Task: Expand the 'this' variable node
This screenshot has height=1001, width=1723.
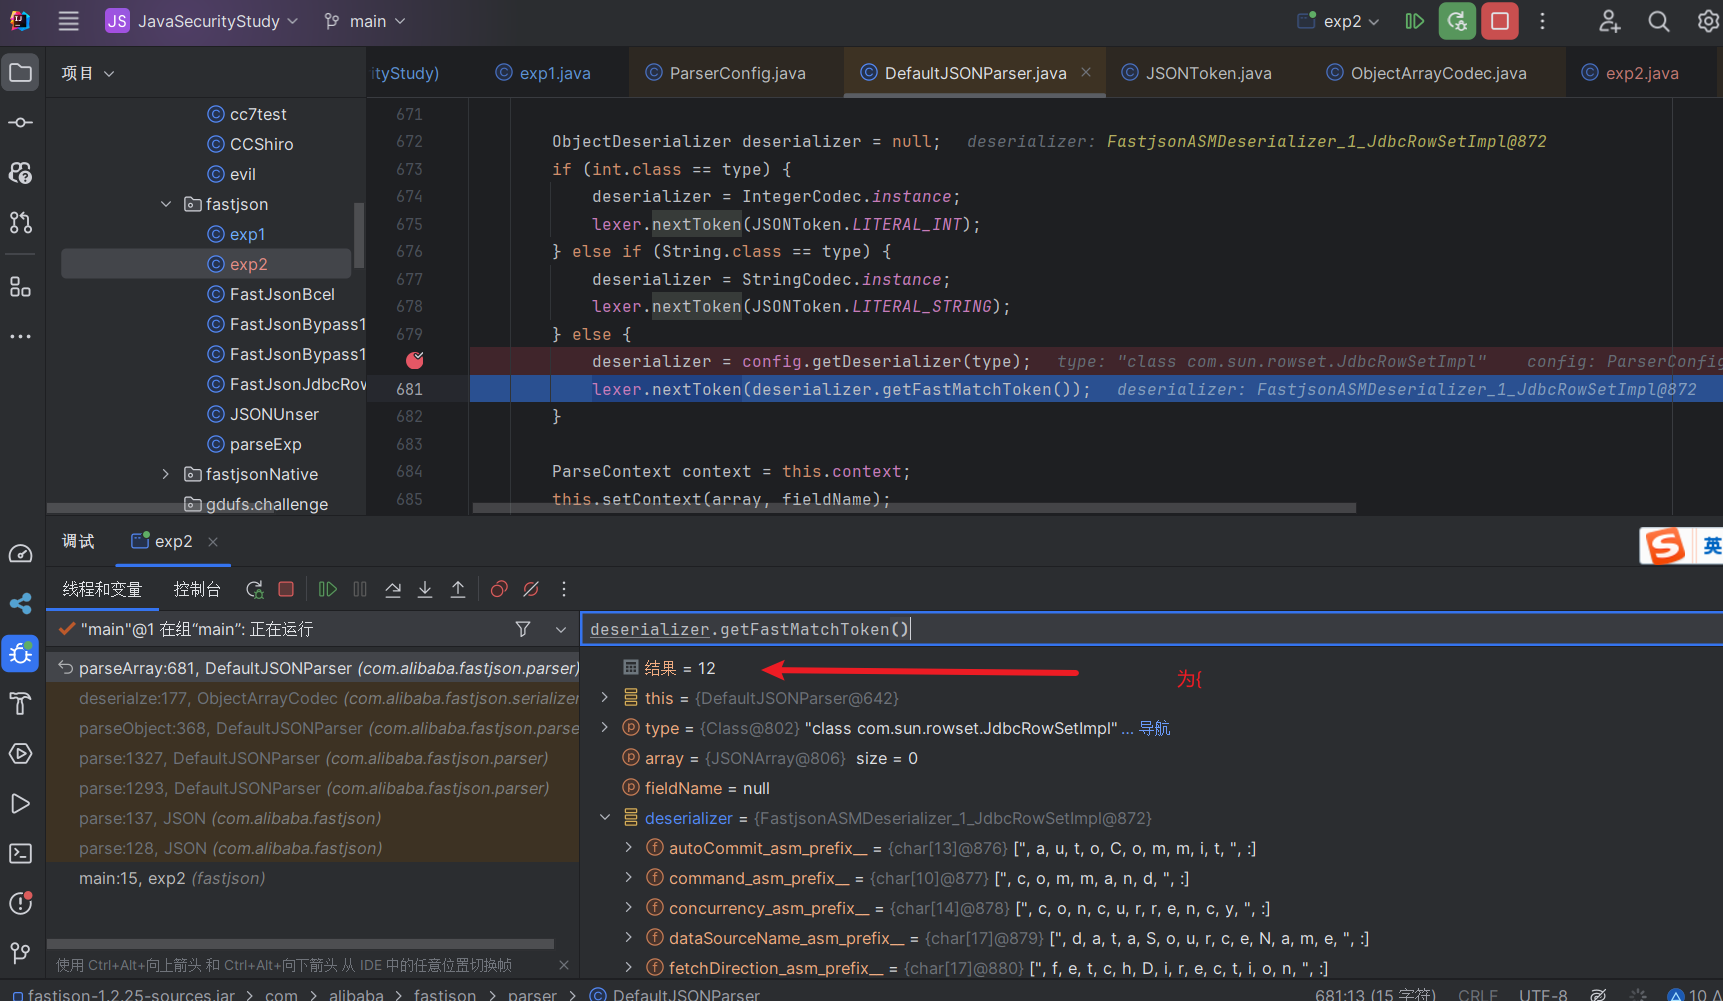Action: tap(604, 698)
